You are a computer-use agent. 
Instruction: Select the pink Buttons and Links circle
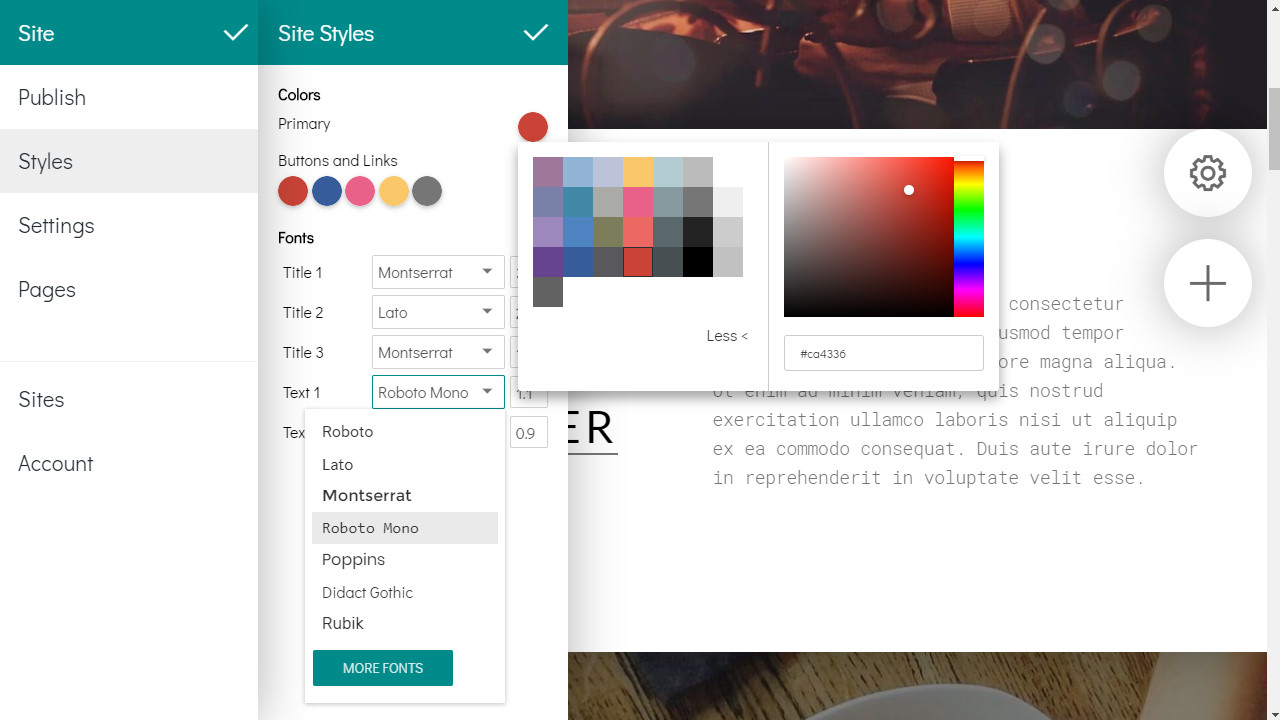[x=360, y=191]
